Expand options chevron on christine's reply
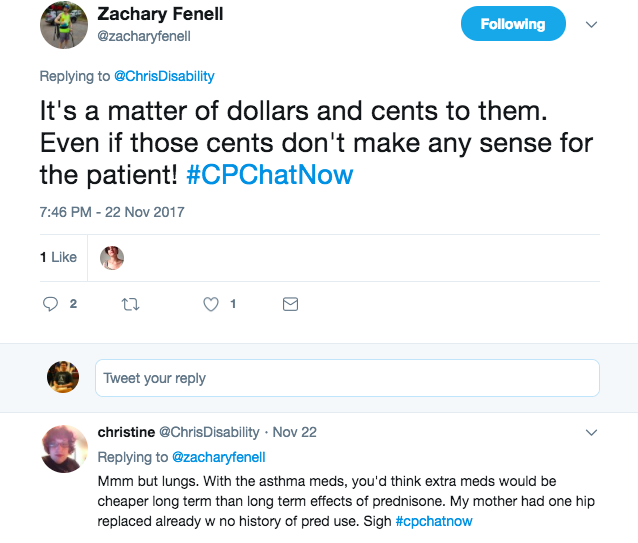This screenshot has width=638, height=543. tap(591, 433)
